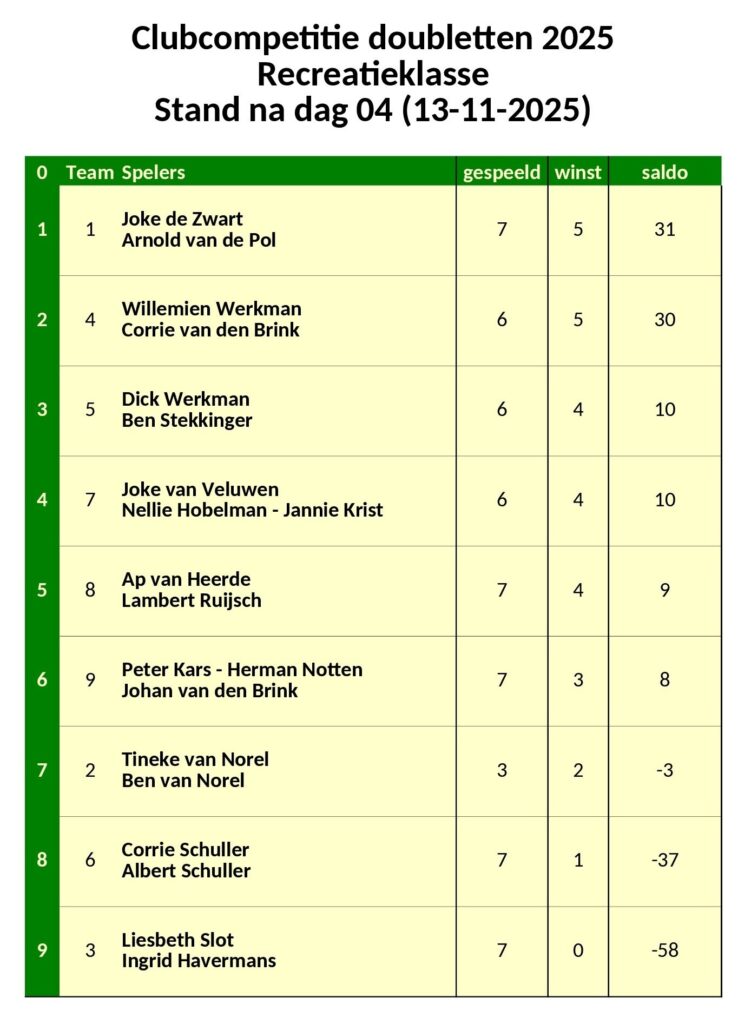Click on Ben Stekkinger's name
Screen dimensions: 751x1024
[187, 420]
